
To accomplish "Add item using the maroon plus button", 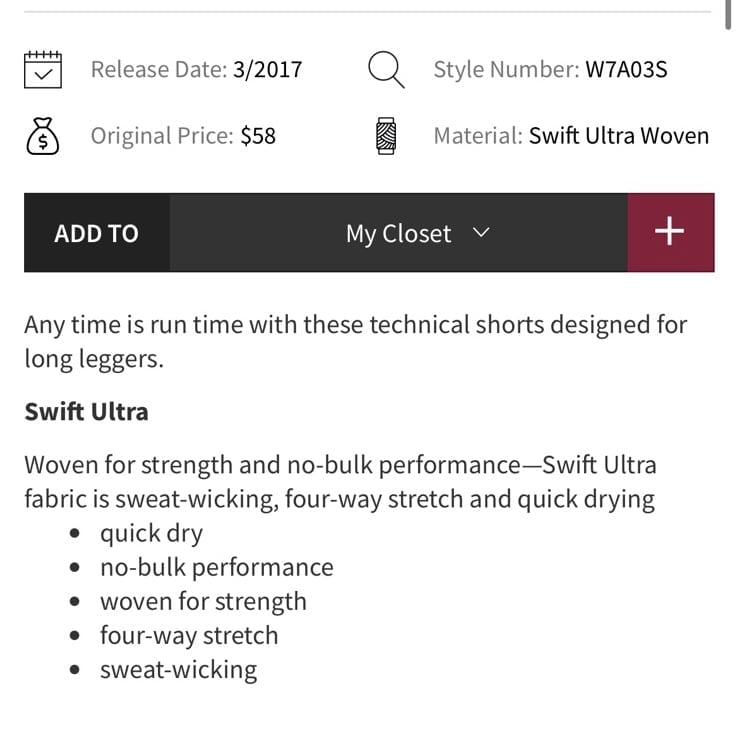I will (671, 232).
